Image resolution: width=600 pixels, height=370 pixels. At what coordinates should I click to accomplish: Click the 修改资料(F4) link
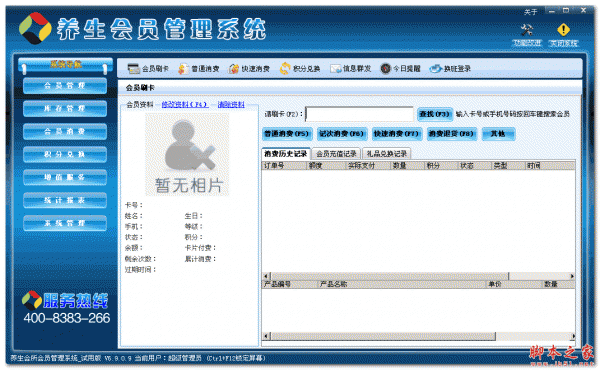pyautogui.click(x=185, y=104)
